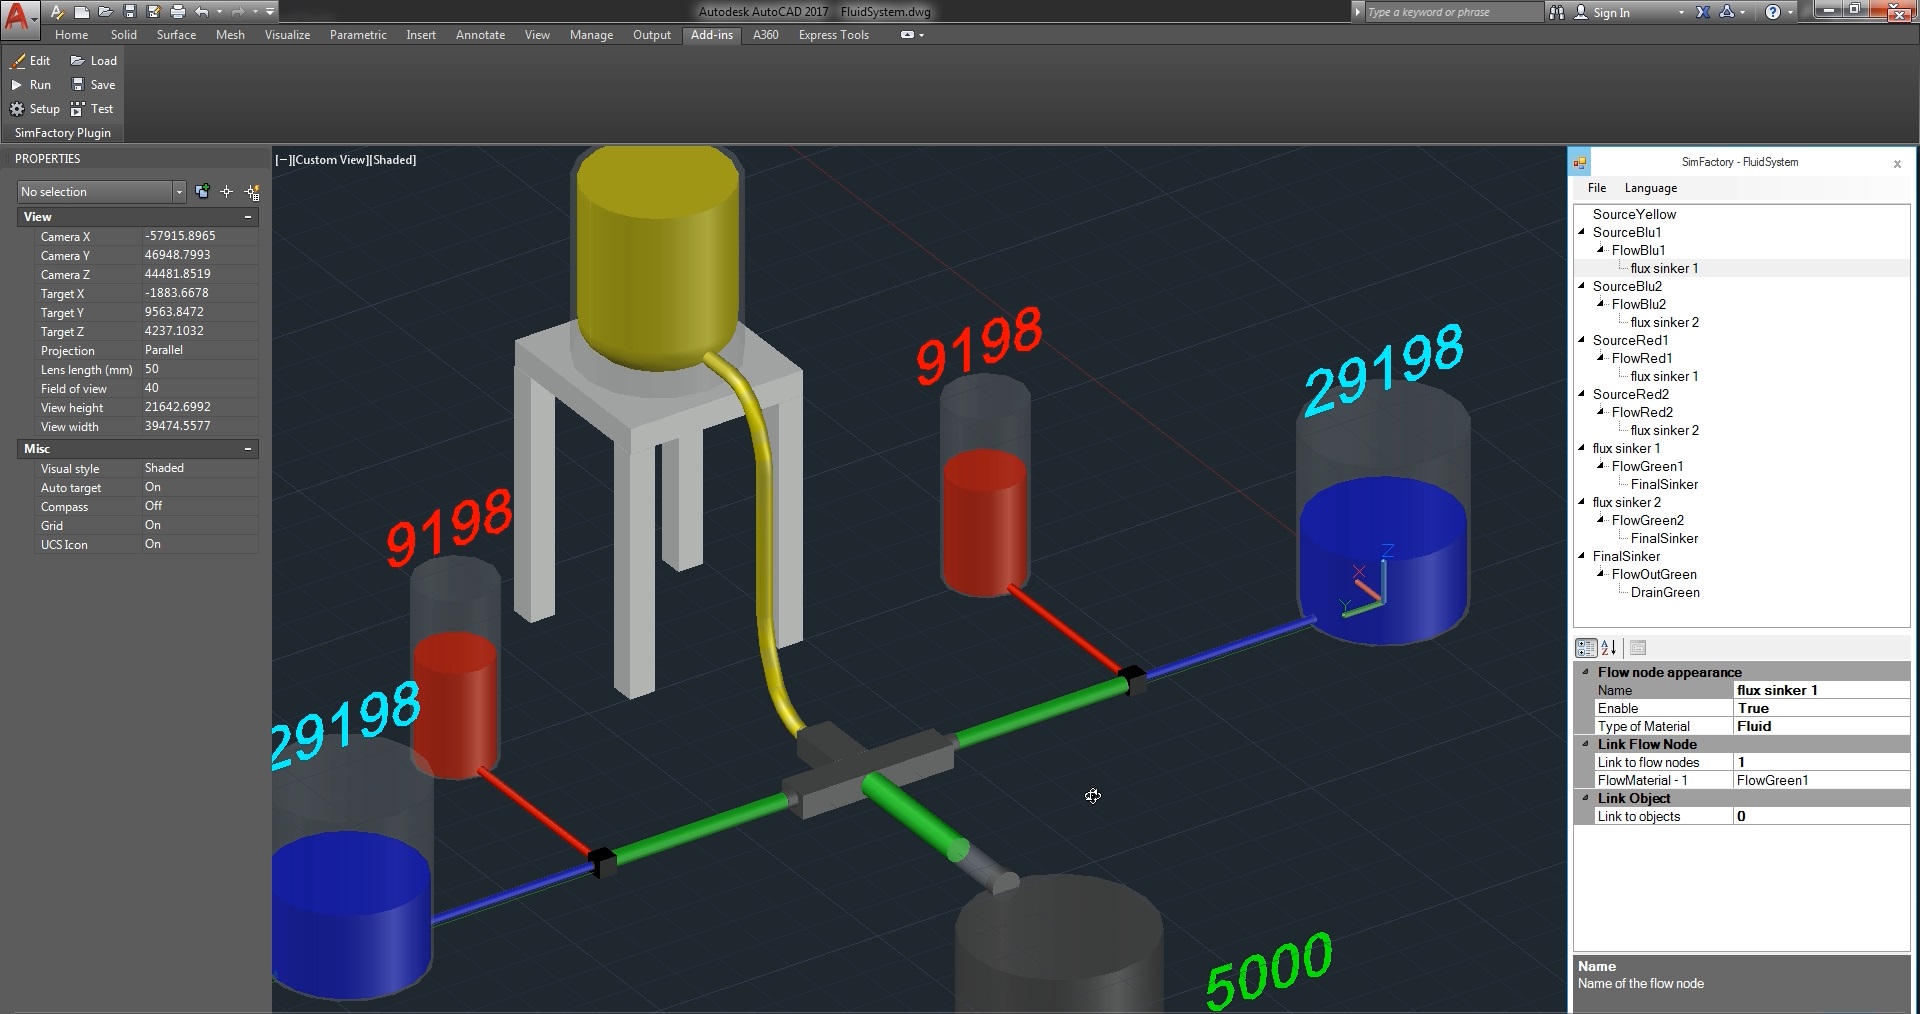This screenshot has width=1920, height=1014.
Task: Sort properties alphabetically with A-Z icon
Action: tap(1609, 648)
